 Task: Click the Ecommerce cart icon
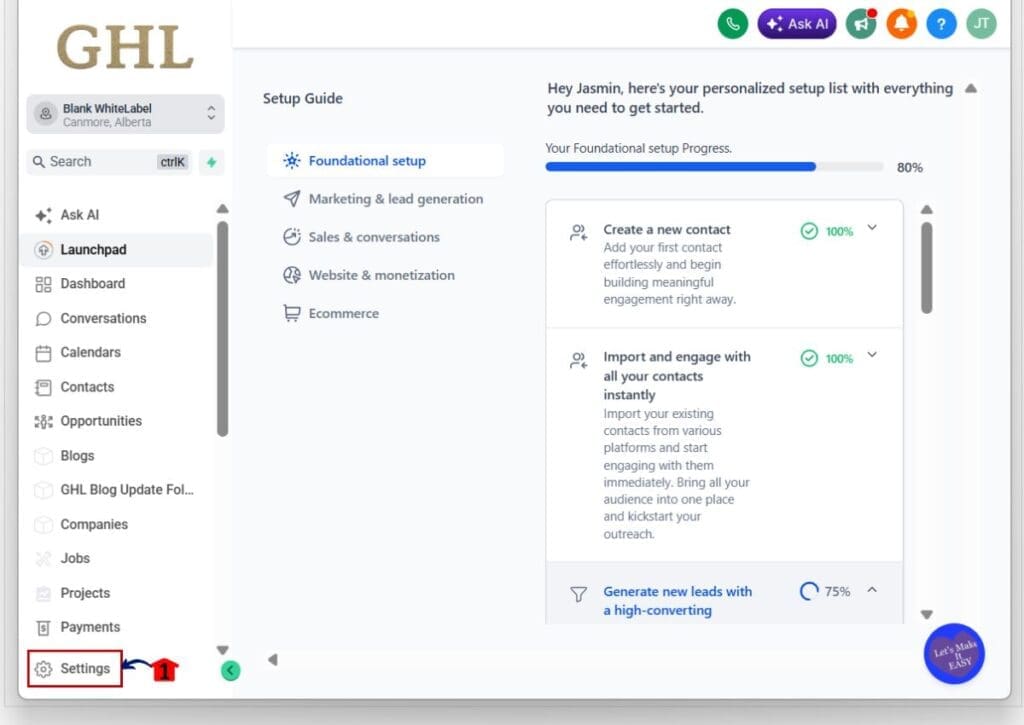[x=291, y=314]
